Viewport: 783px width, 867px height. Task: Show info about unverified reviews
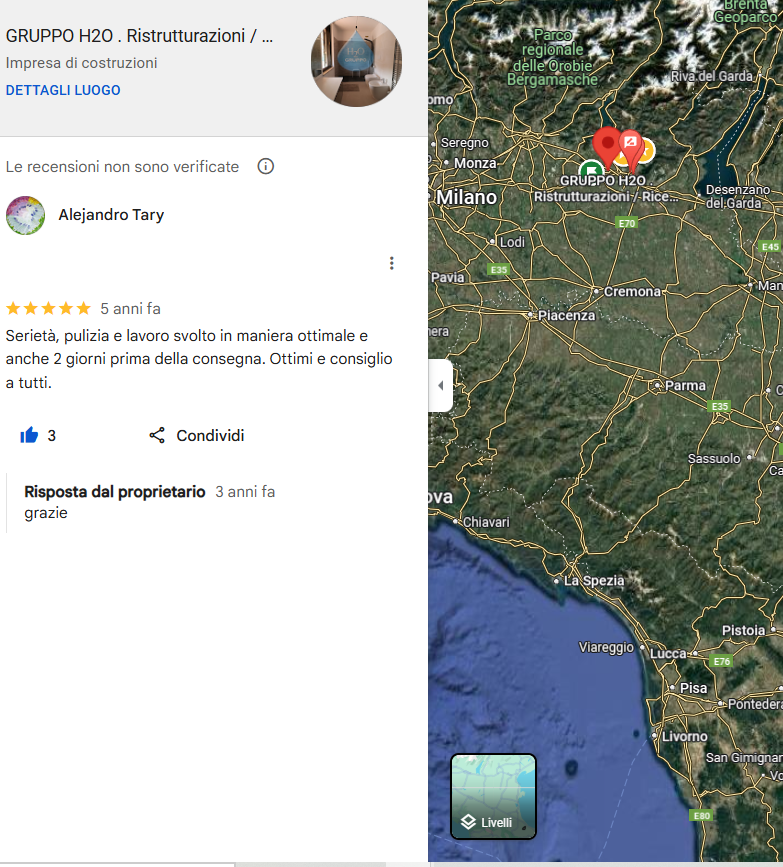(x=265, y=166)
